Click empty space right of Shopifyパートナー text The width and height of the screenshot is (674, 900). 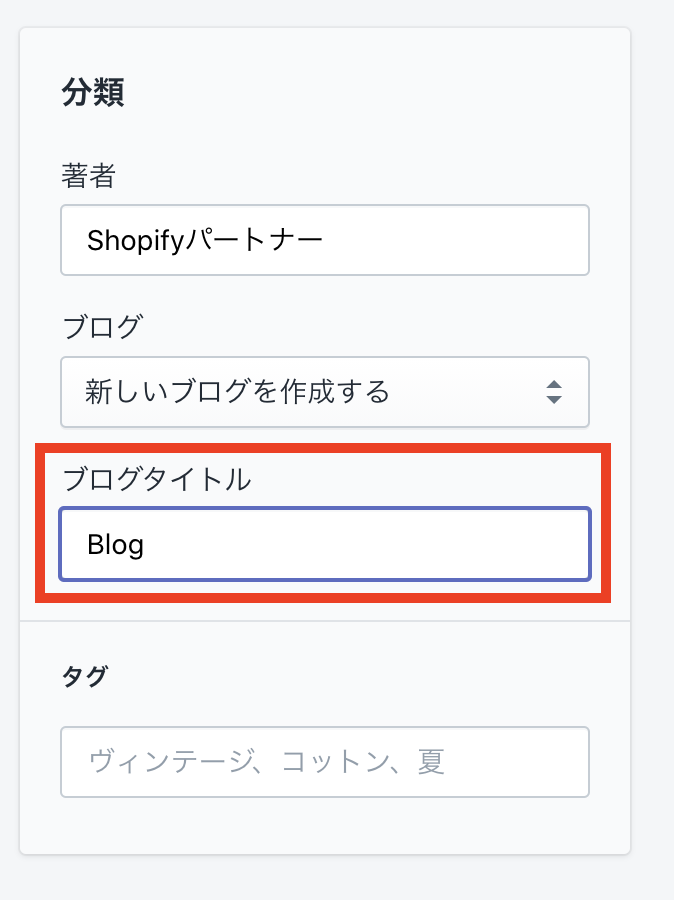pos(460,240)
